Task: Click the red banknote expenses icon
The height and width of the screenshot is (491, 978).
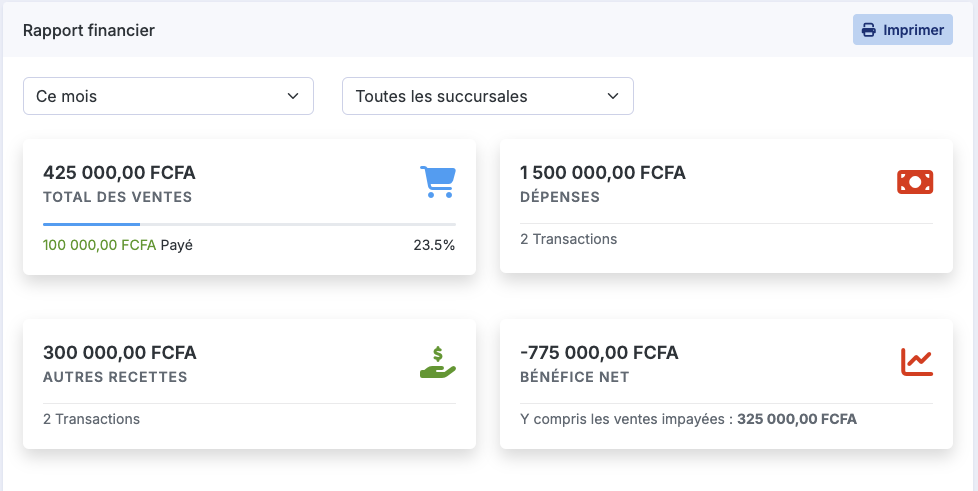Action: pos(915,182)
